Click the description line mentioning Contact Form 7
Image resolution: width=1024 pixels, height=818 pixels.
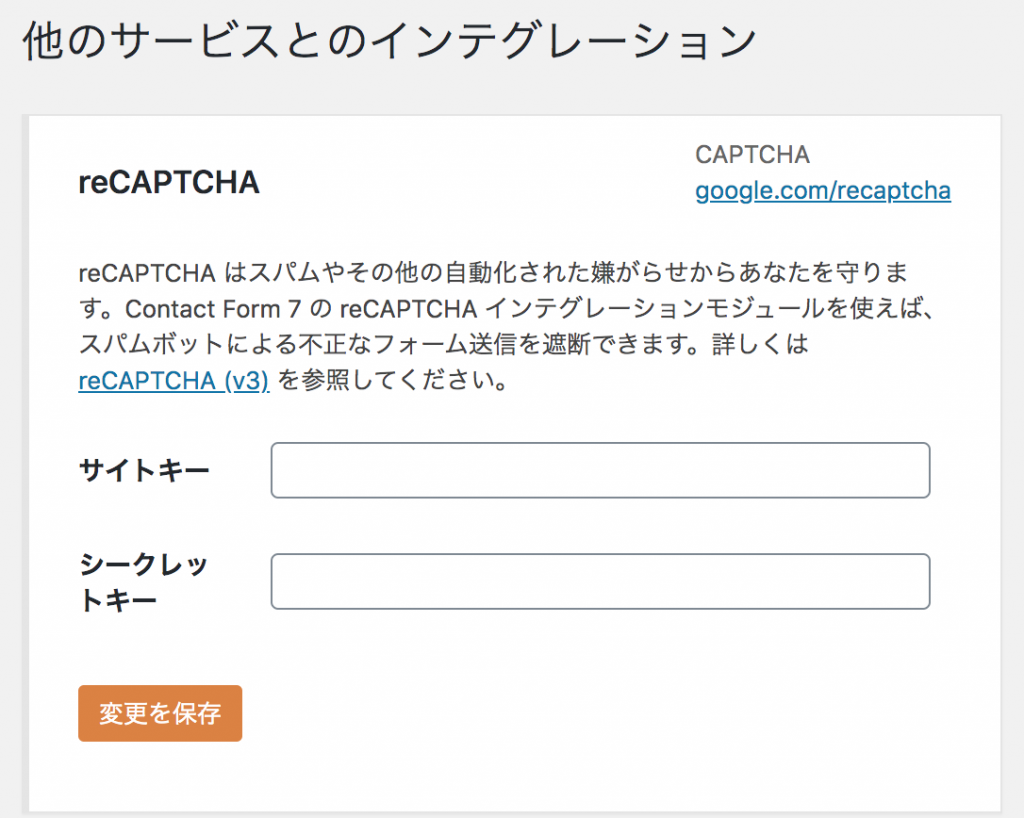(508, 309)
